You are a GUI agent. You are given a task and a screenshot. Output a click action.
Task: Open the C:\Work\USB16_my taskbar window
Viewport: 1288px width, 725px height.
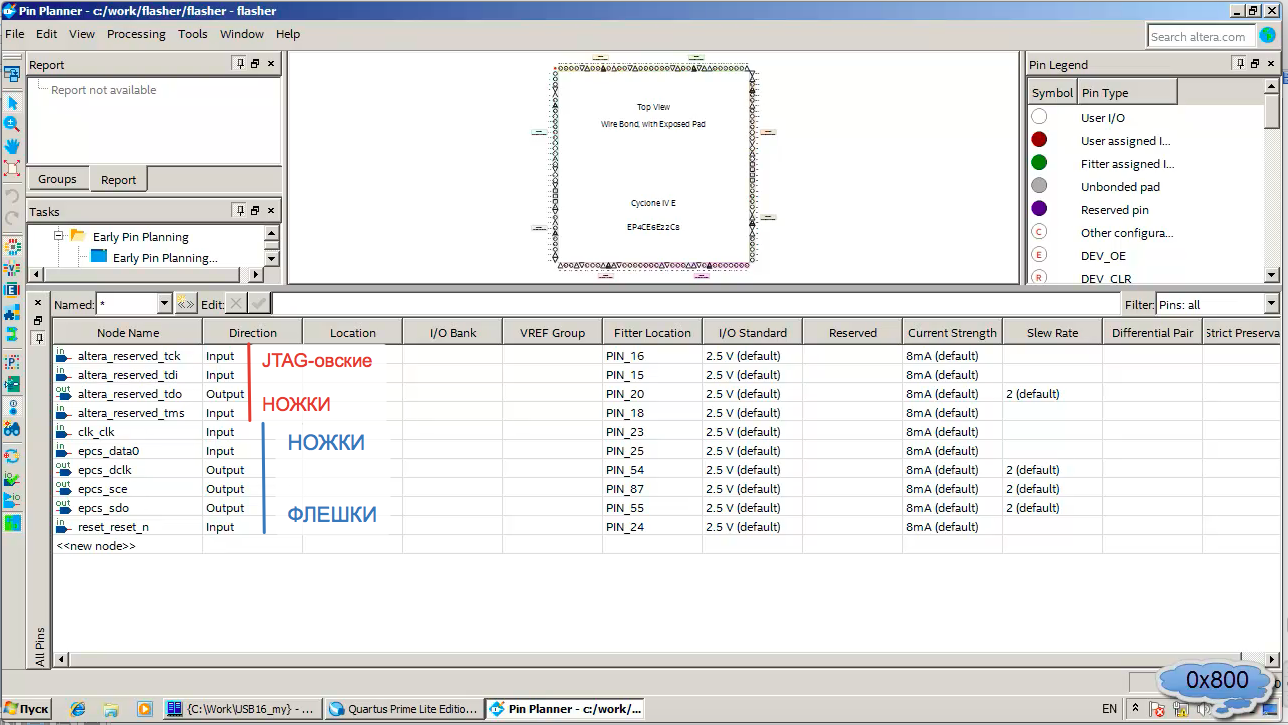(242, 709)
